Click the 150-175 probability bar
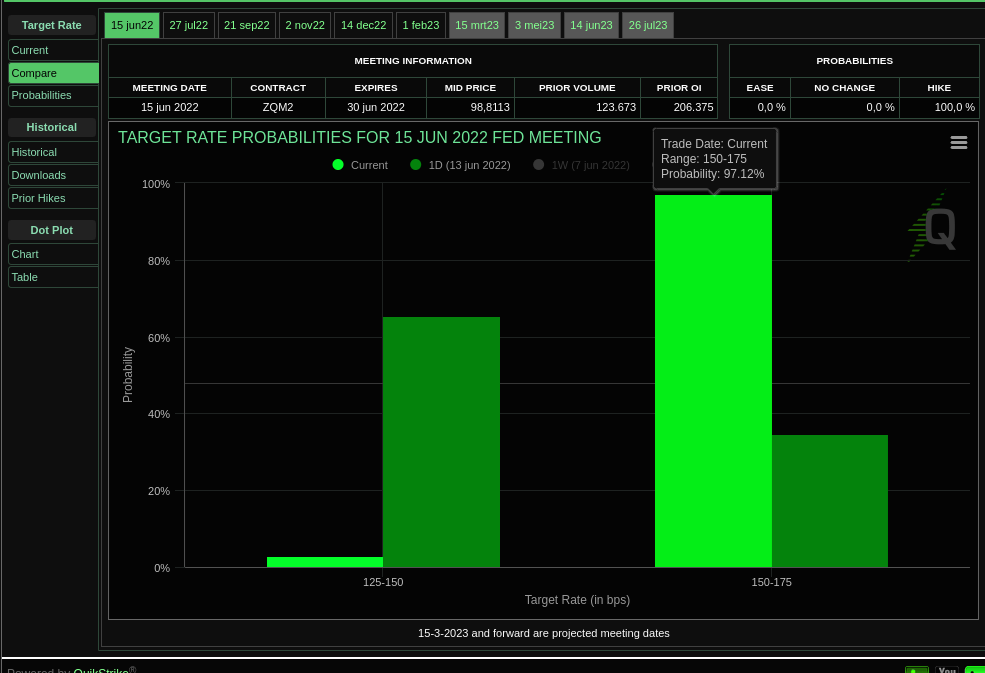The height and width of the screenshot is (673, 985). coord(713,380)
